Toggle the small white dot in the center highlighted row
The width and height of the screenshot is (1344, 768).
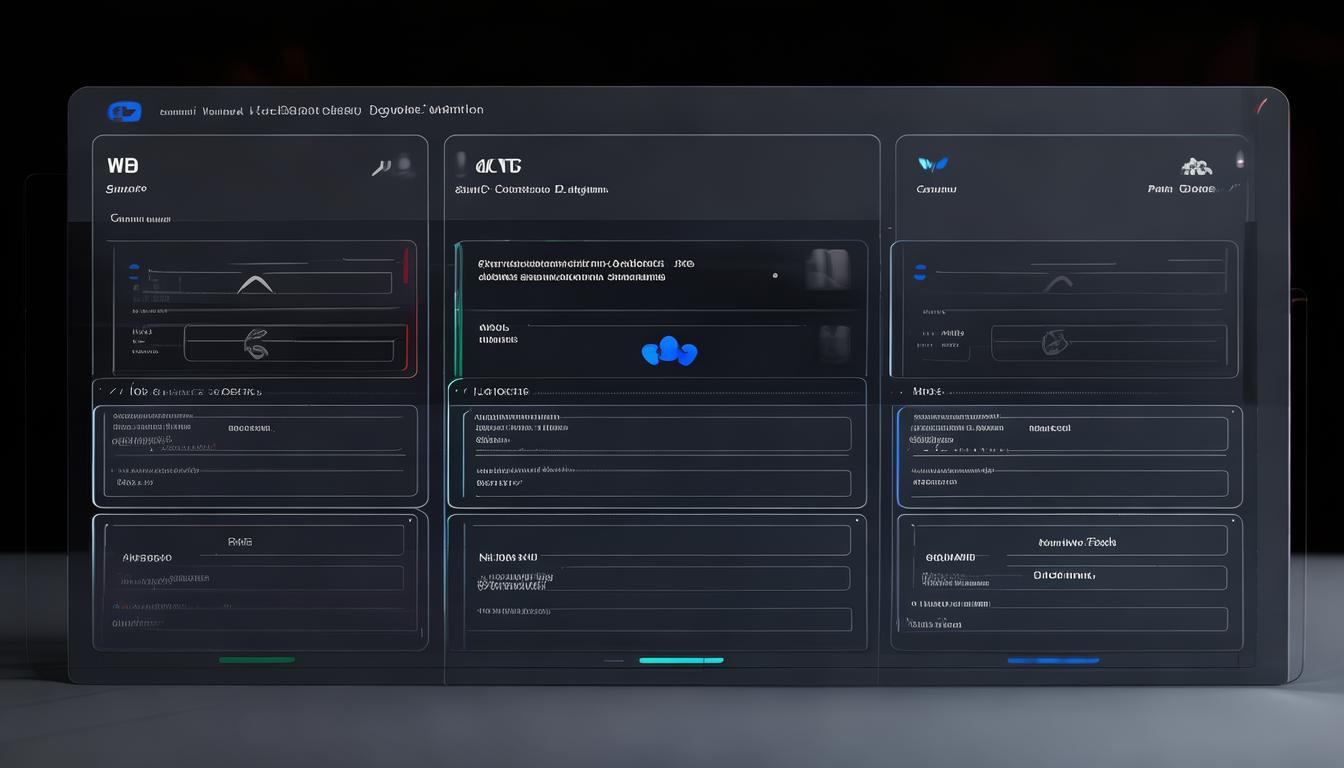[775, 275]
